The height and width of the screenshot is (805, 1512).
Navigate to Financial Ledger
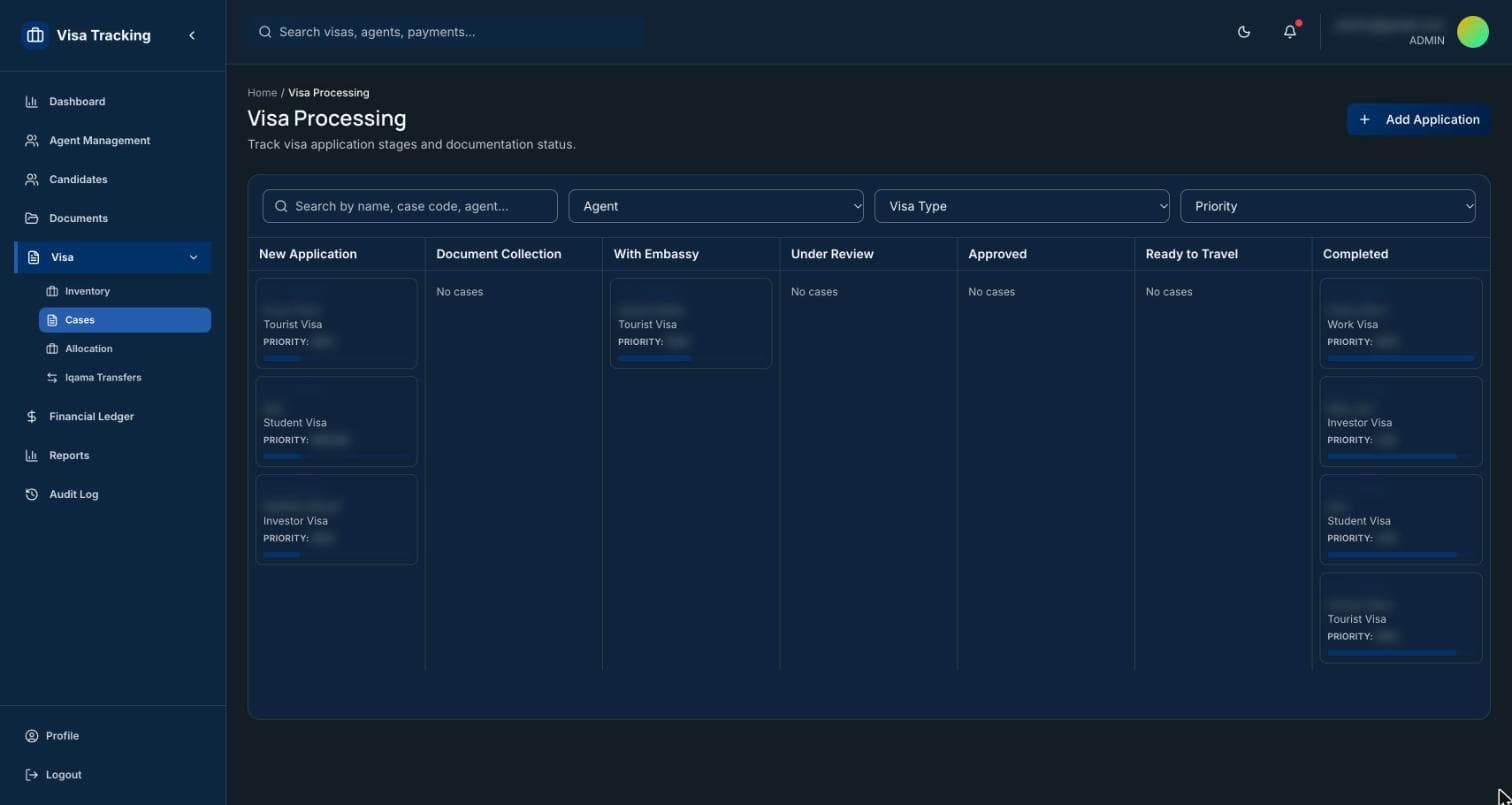coord(113,417)
